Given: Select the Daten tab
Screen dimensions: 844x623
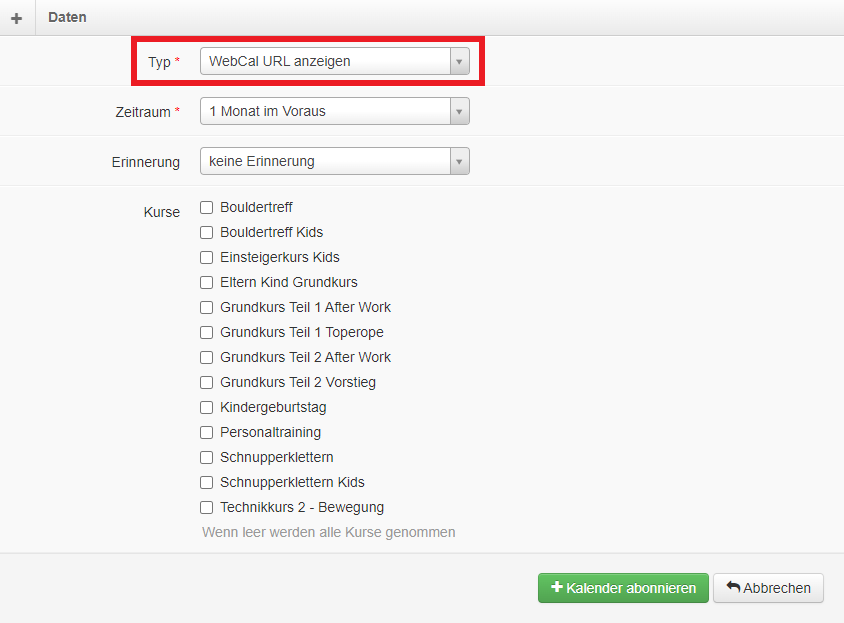Looking at the screenshot, I should tap(66, 17).
